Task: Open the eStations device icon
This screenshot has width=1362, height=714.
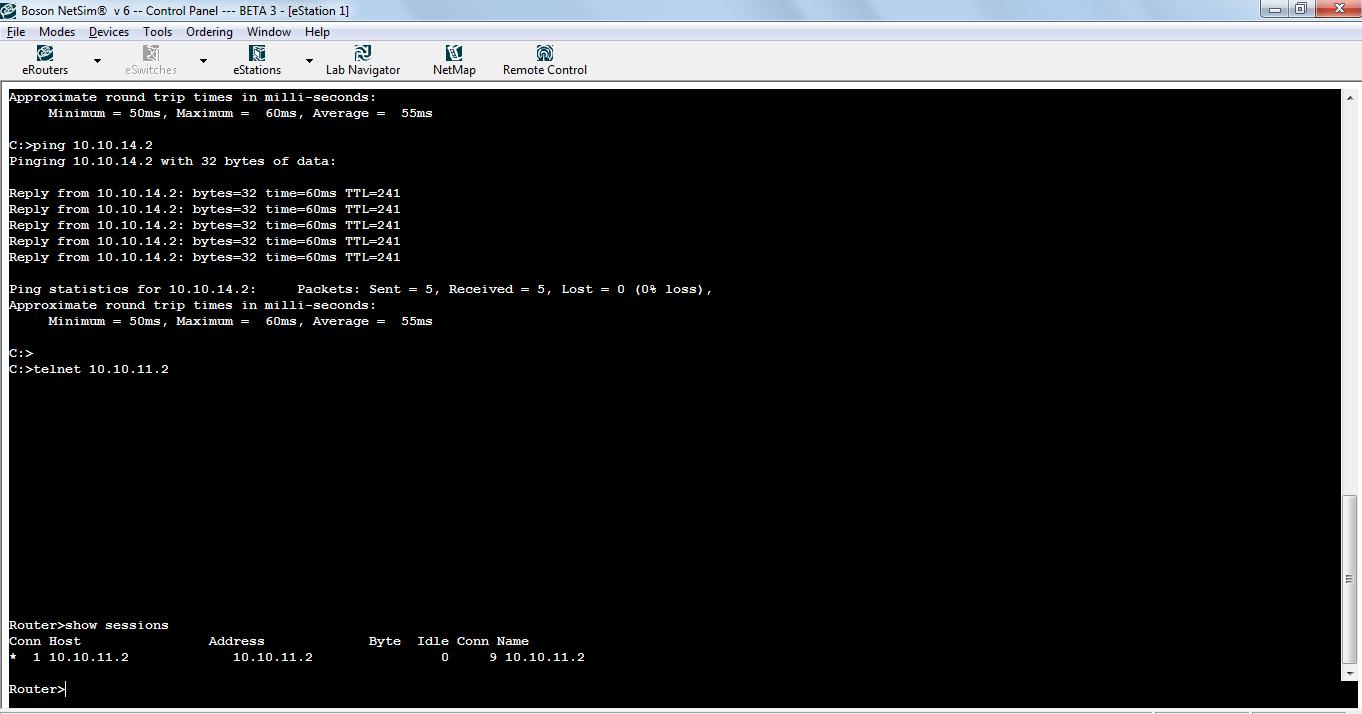Action: click(256, 57)
